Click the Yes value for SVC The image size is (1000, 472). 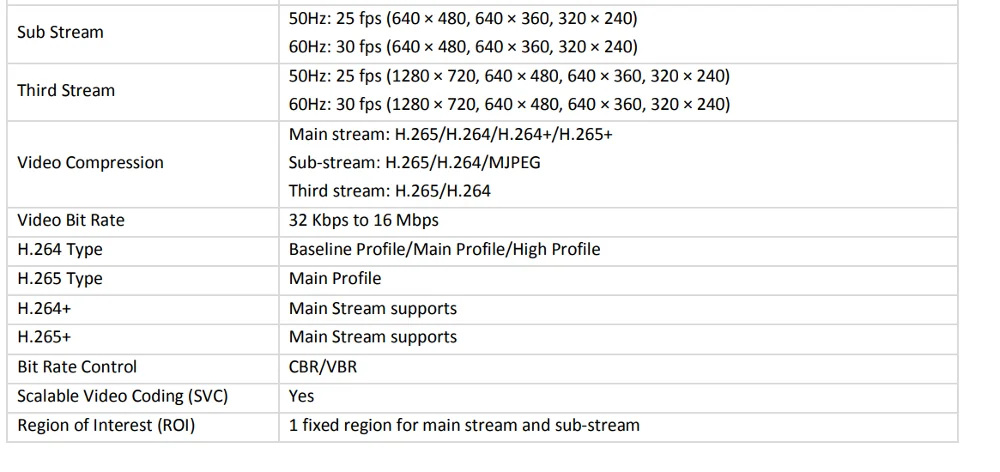point(302,396)
